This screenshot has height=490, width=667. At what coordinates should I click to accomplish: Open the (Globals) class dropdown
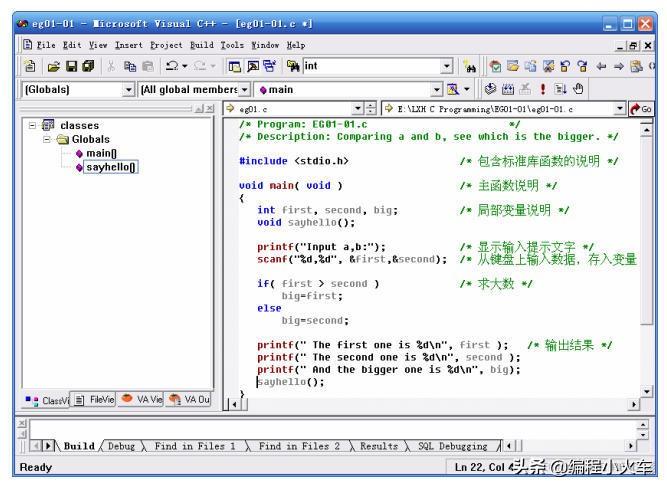pyautogui.click(x=128, y=90)
